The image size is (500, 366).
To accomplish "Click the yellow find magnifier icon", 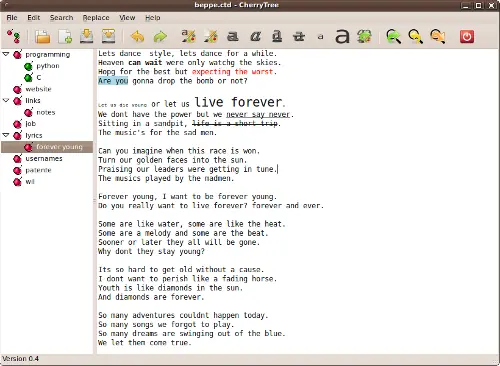I will coord(416,36).
